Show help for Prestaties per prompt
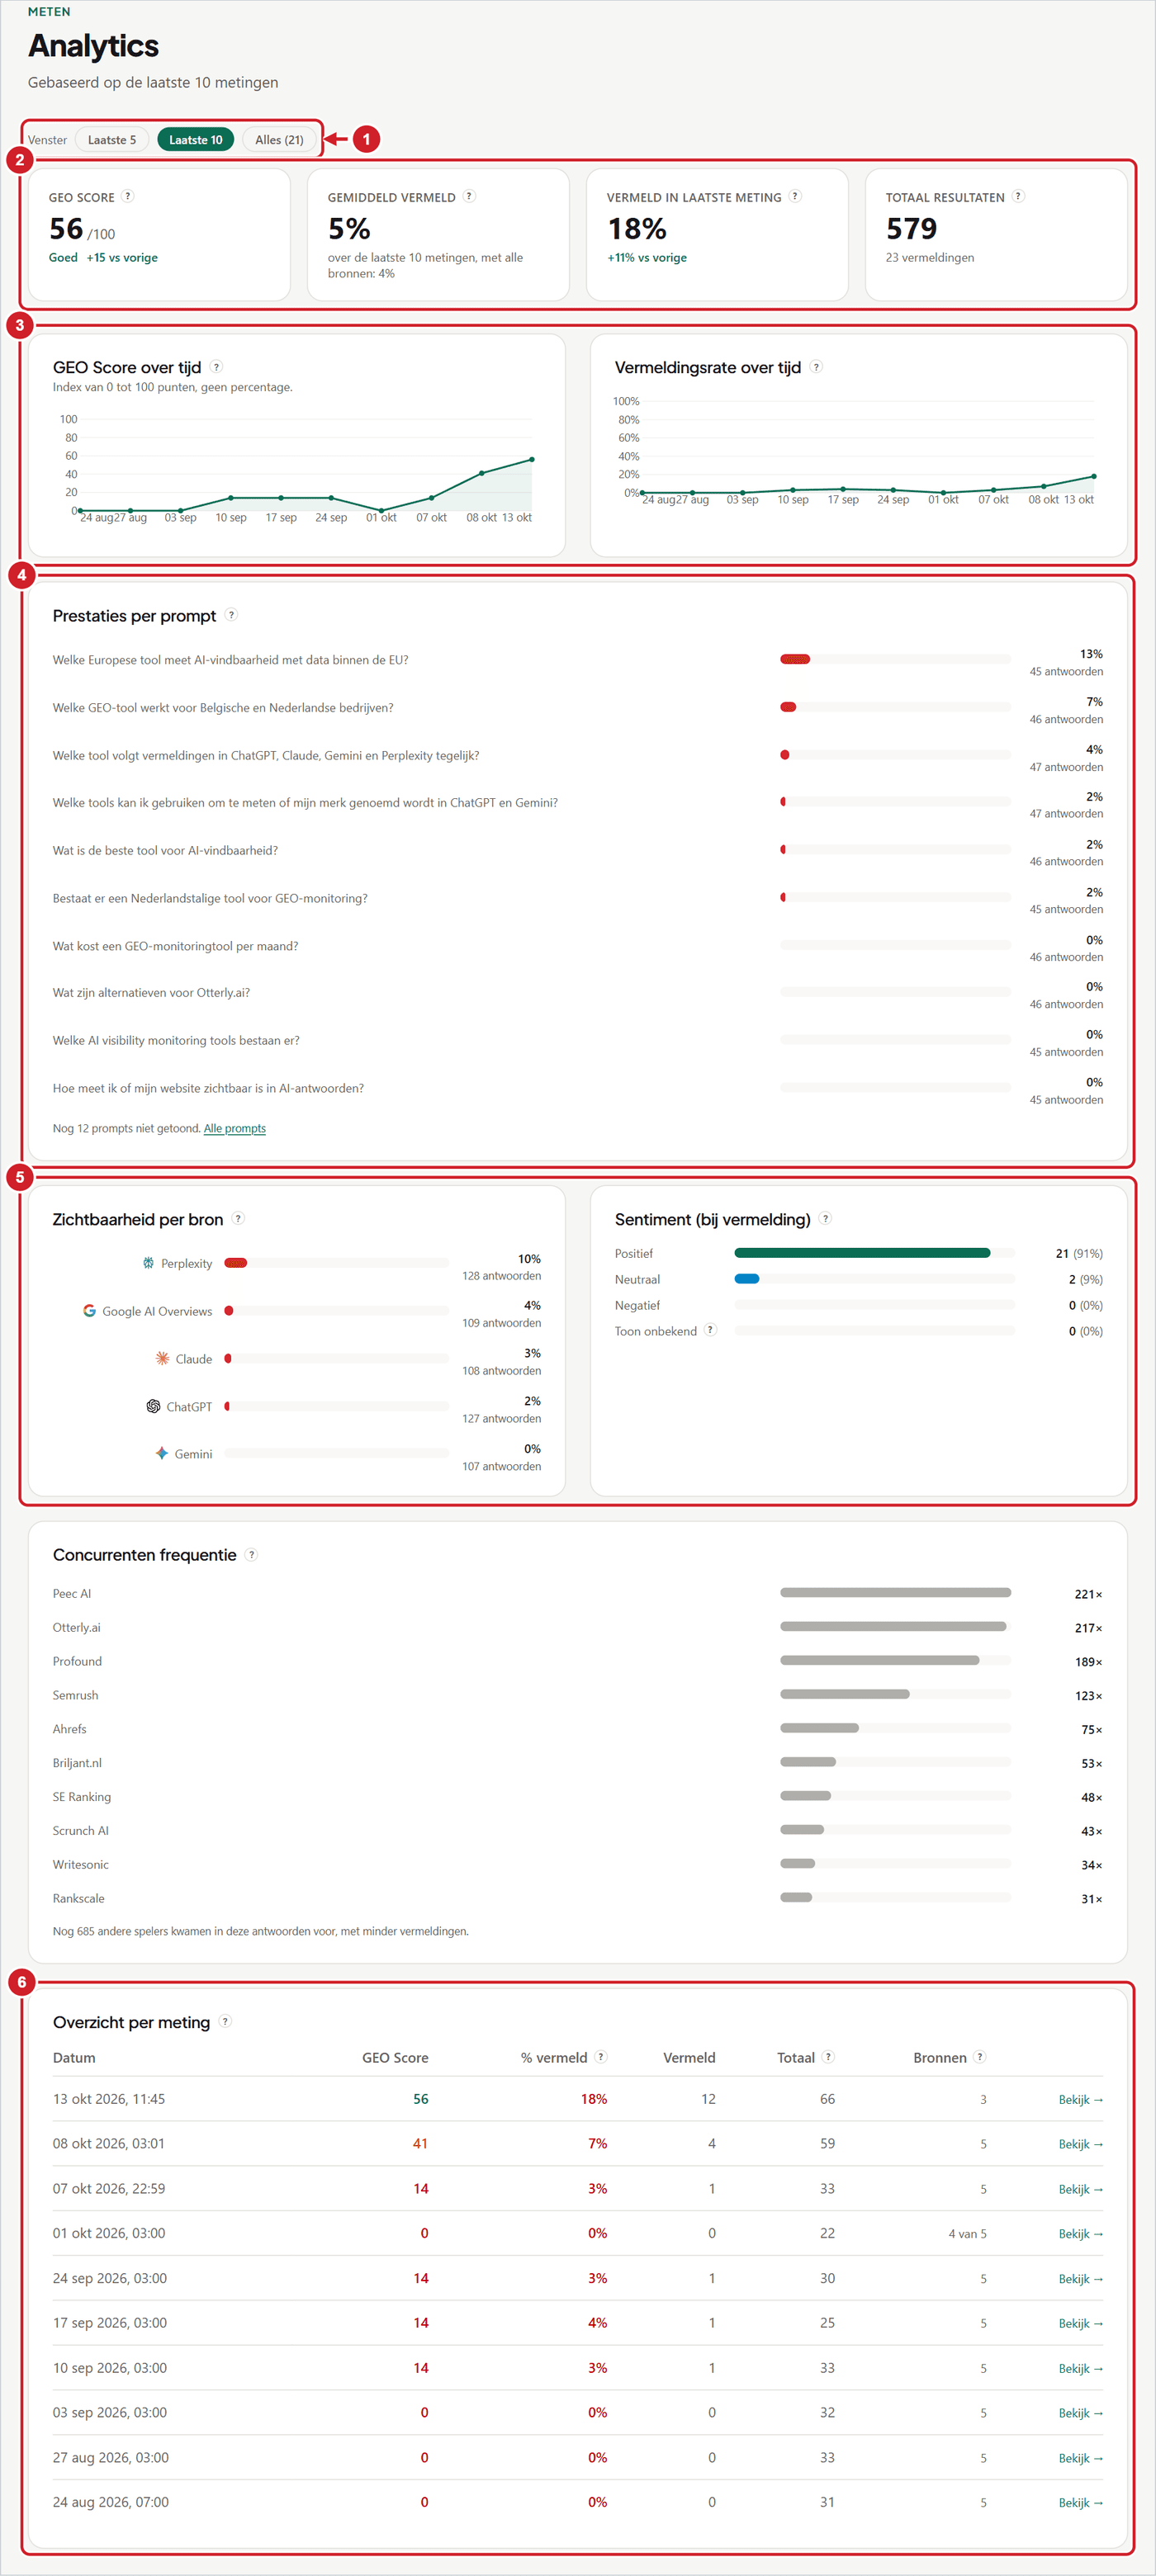Image resolution: width=1156 pixels, height=2576 pixels. pyautogui.click(x=231, y=615)
